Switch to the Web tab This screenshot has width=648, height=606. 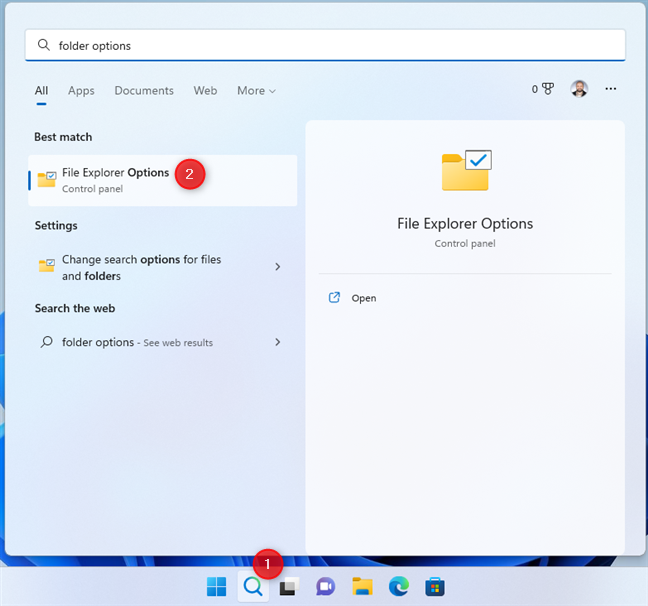pos(205,91)
